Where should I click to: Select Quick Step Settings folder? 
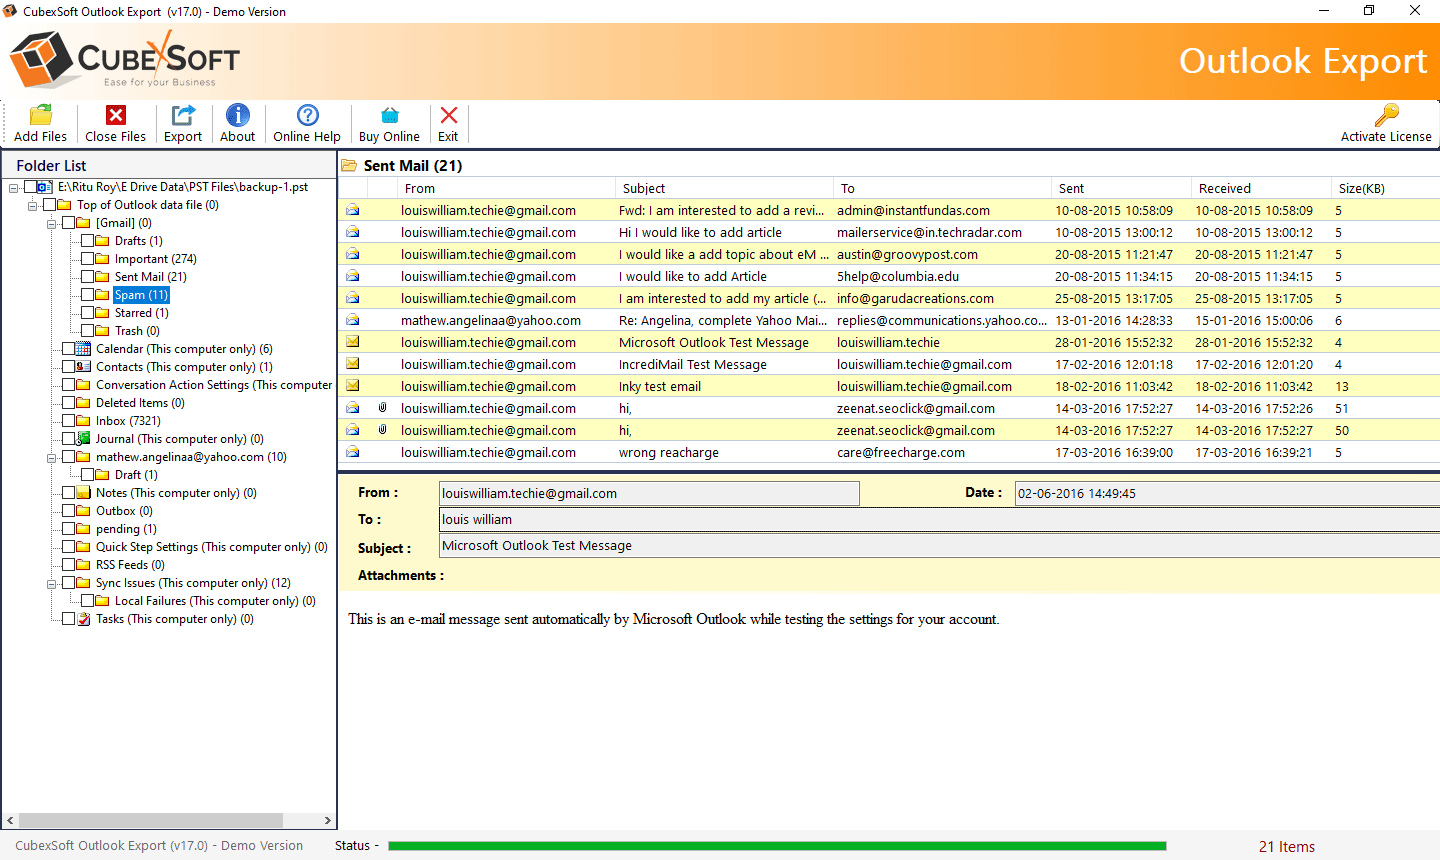[x=212, y=547]
